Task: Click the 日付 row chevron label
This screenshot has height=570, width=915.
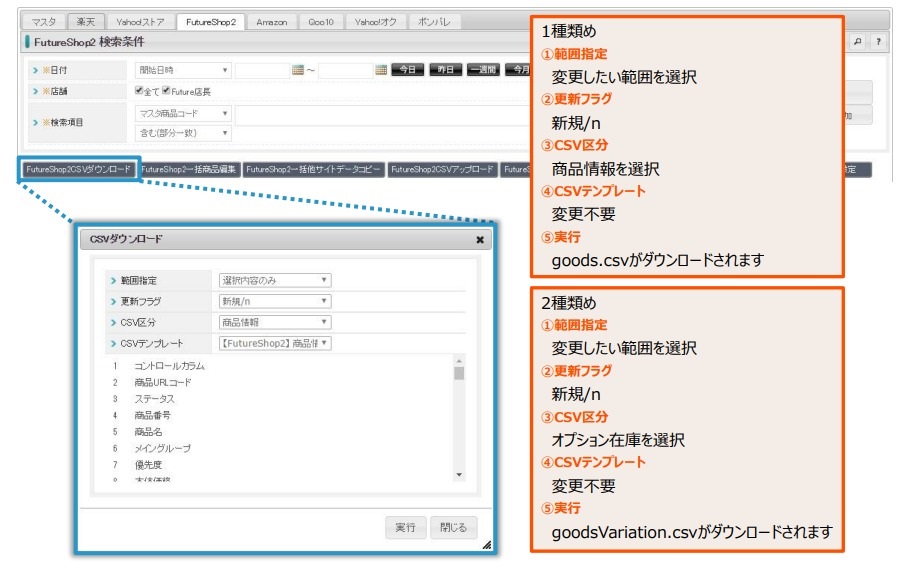Action: click(x=50, y=70)
